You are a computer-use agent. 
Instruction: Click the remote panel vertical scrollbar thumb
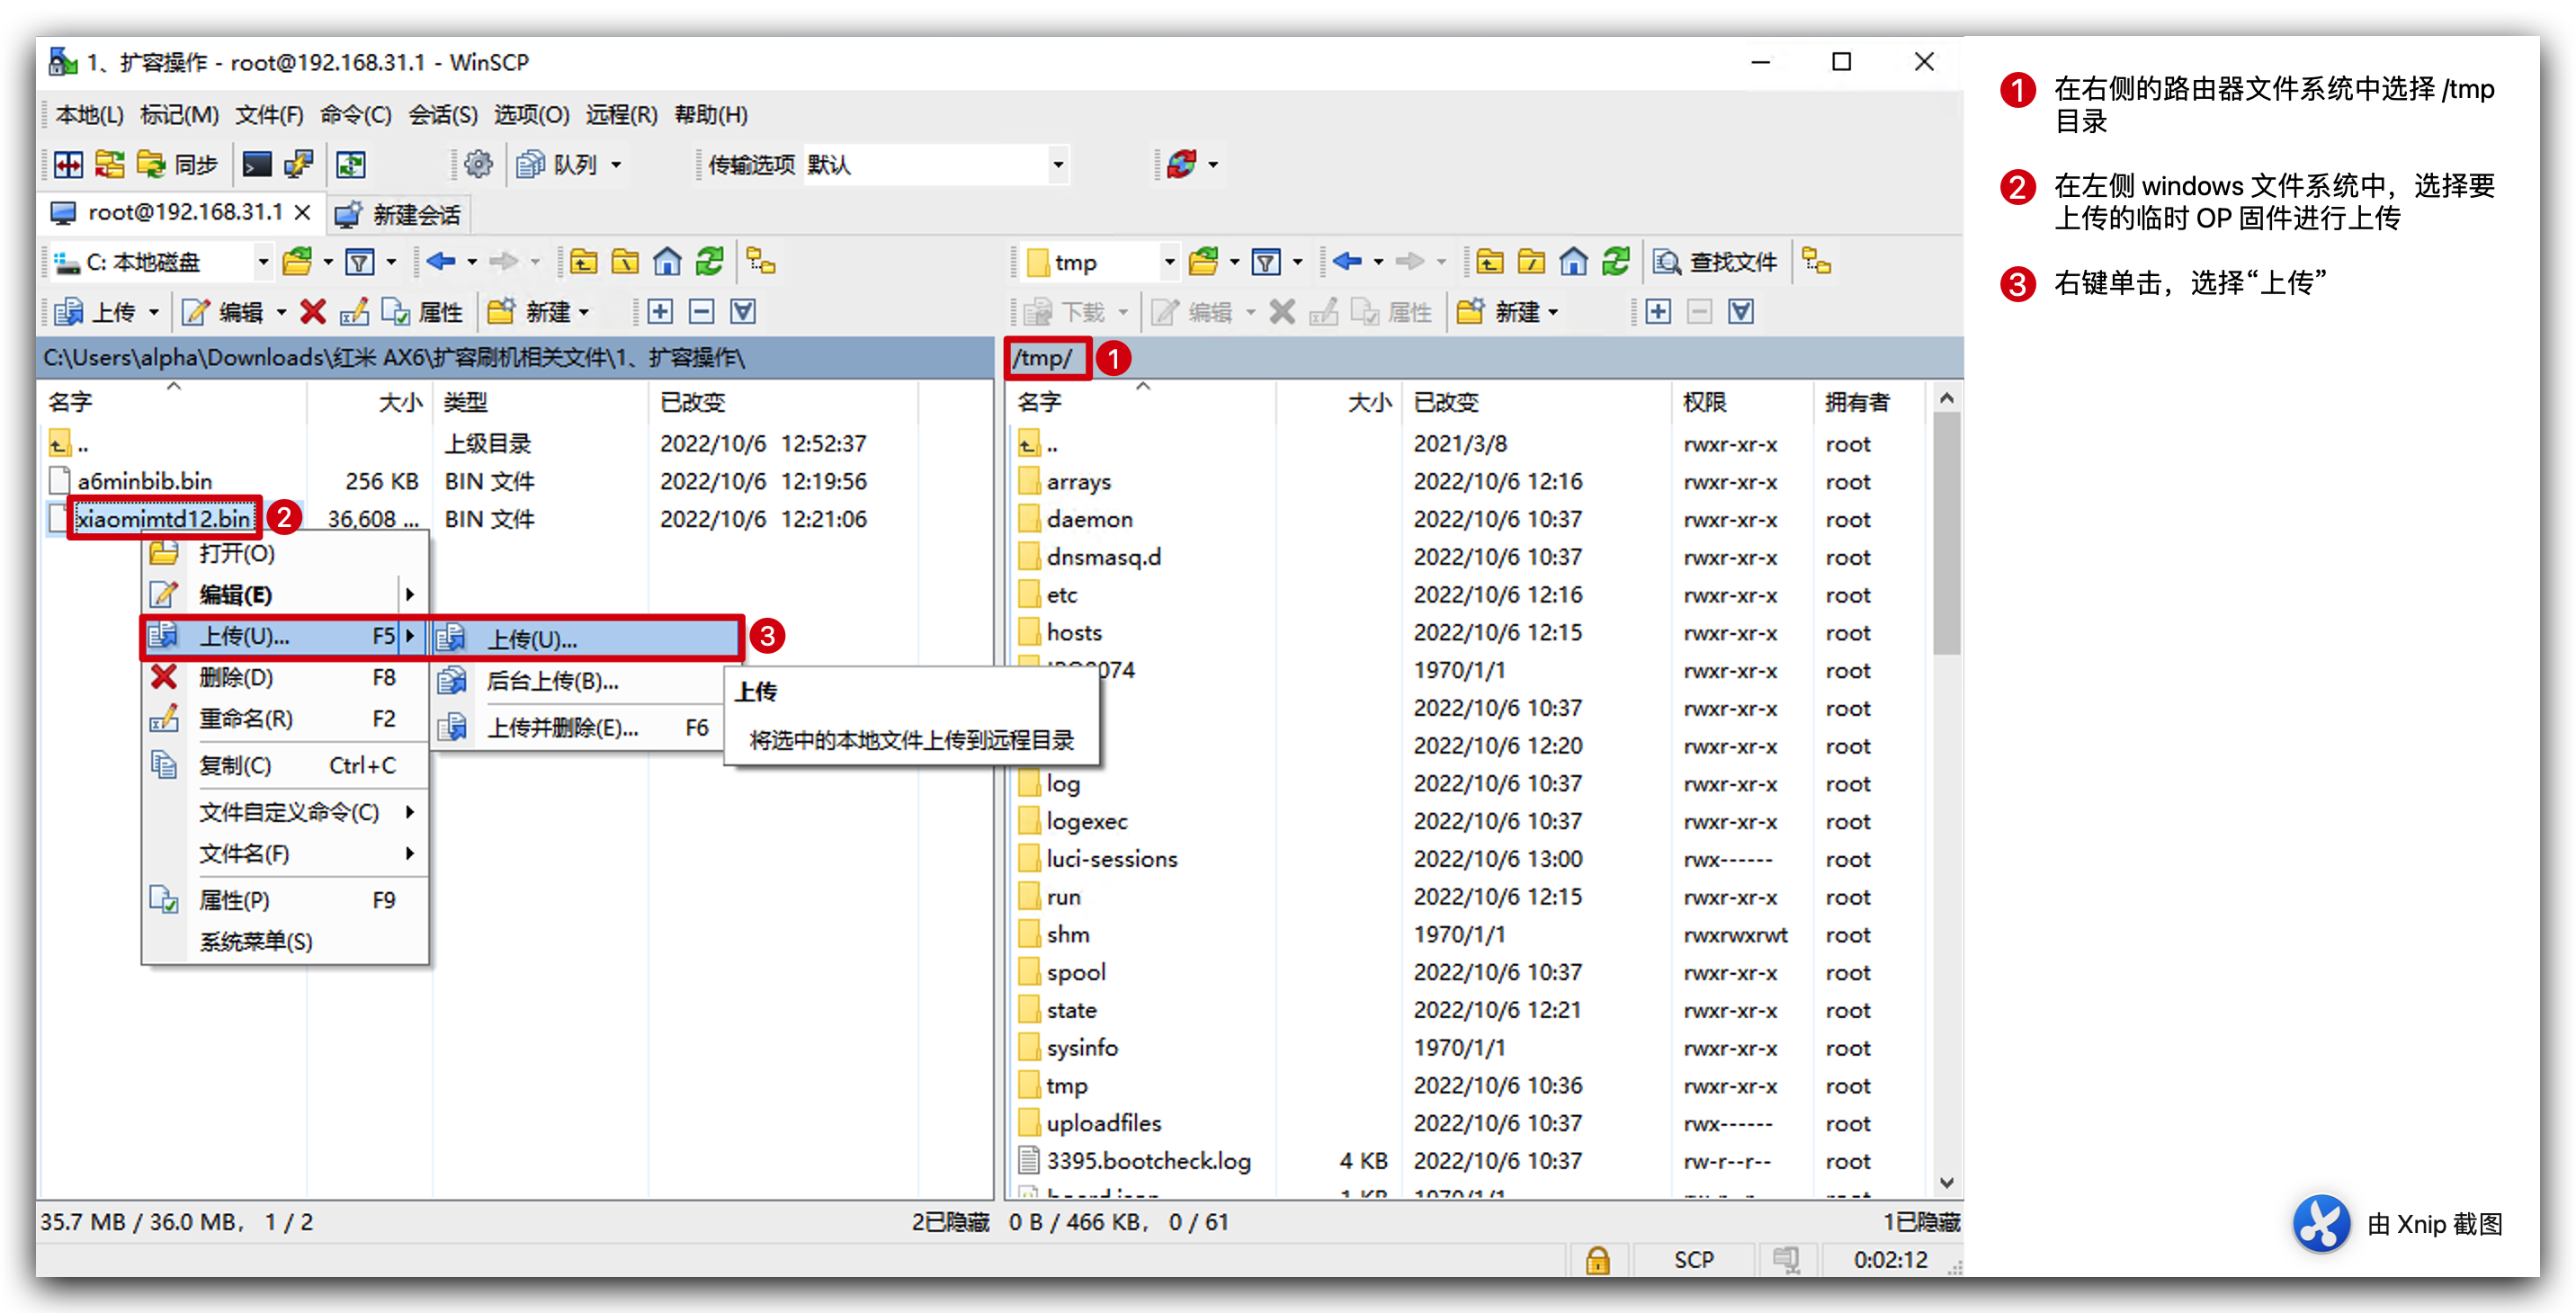1946,534
